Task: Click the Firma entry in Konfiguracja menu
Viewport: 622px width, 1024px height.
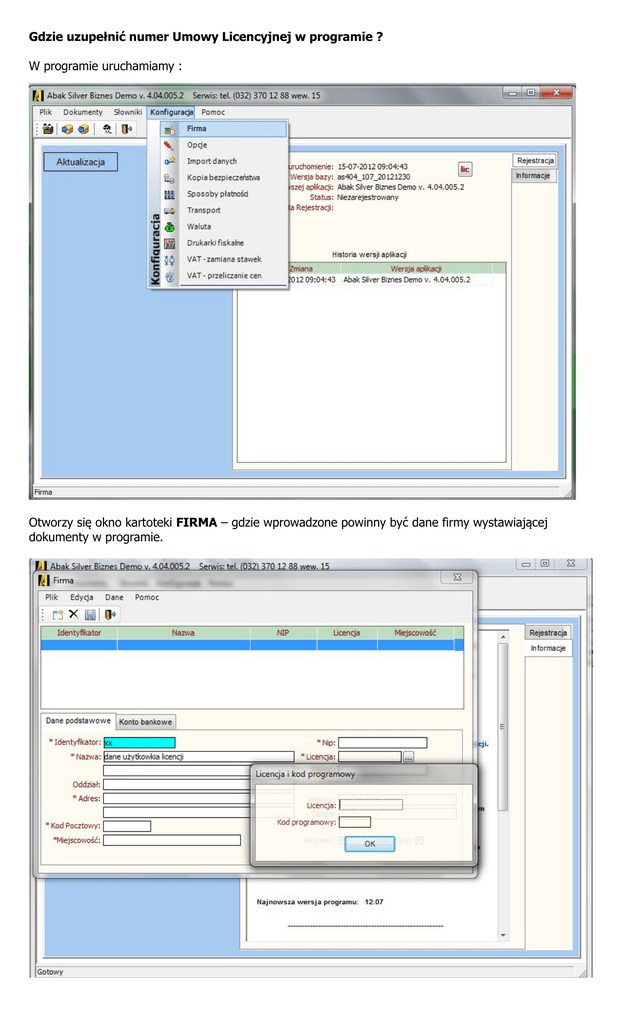Action: (x=197, y=129)
